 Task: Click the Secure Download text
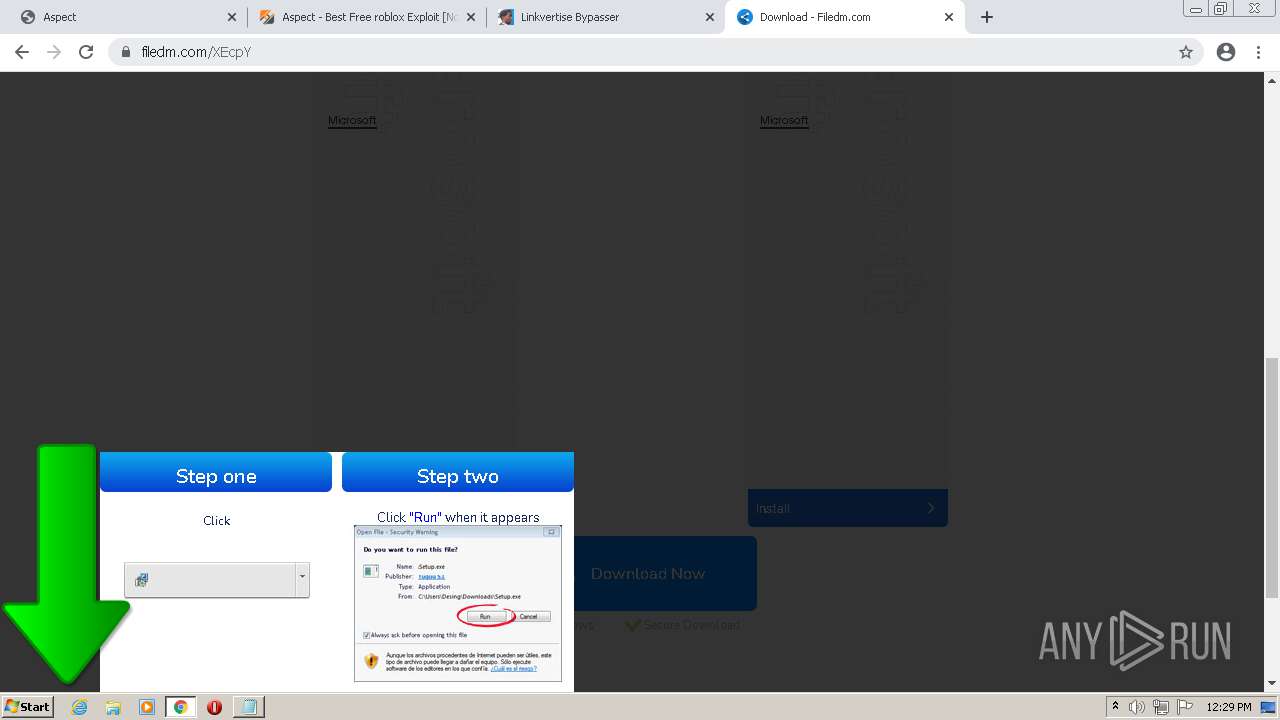[692, 625]
